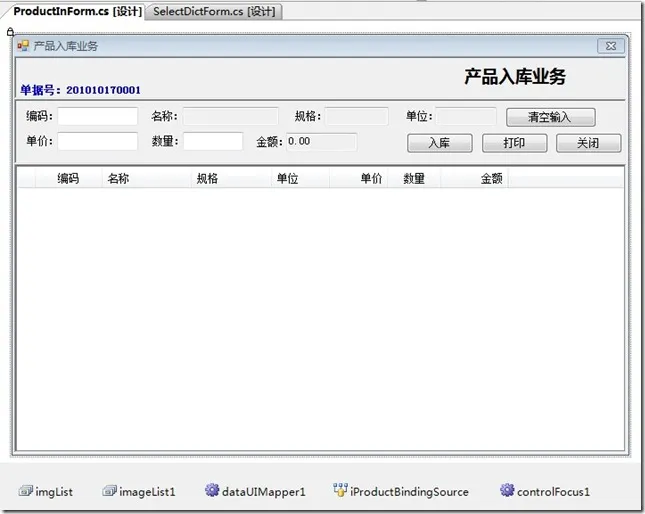
Task: Select the 金额: label
Action: click(269, 142)
